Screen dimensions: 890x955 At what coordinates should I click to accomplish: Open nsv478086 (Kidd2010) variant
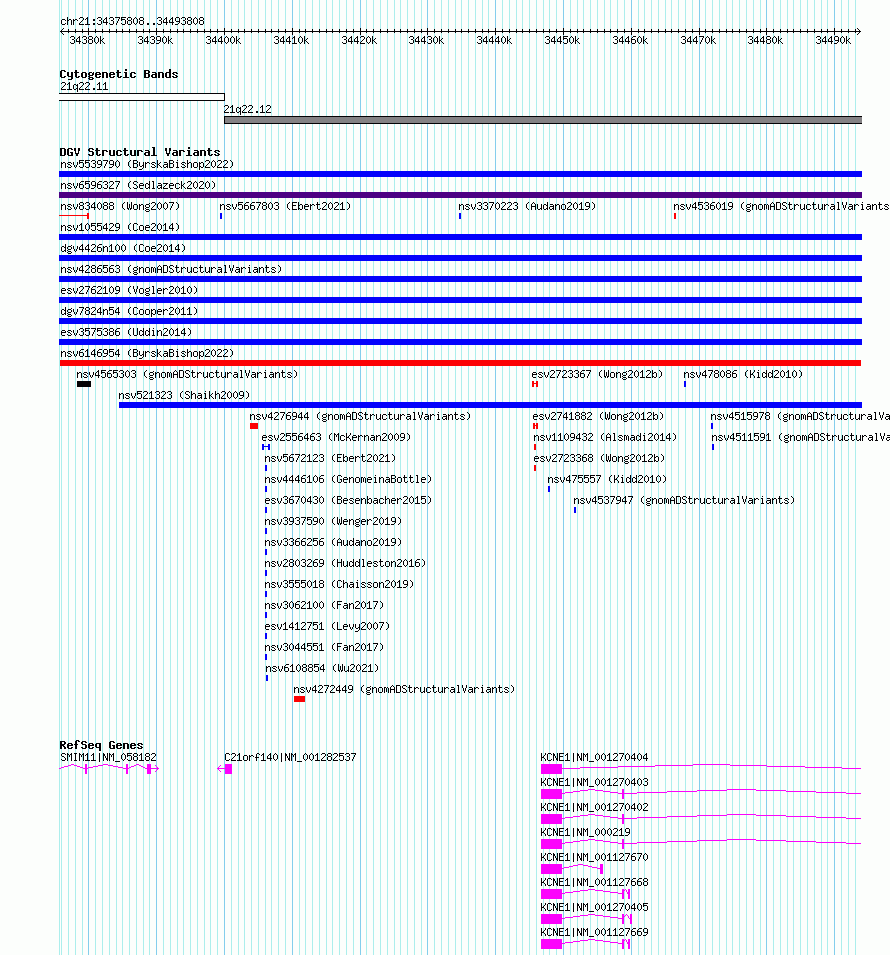point(743,375)
